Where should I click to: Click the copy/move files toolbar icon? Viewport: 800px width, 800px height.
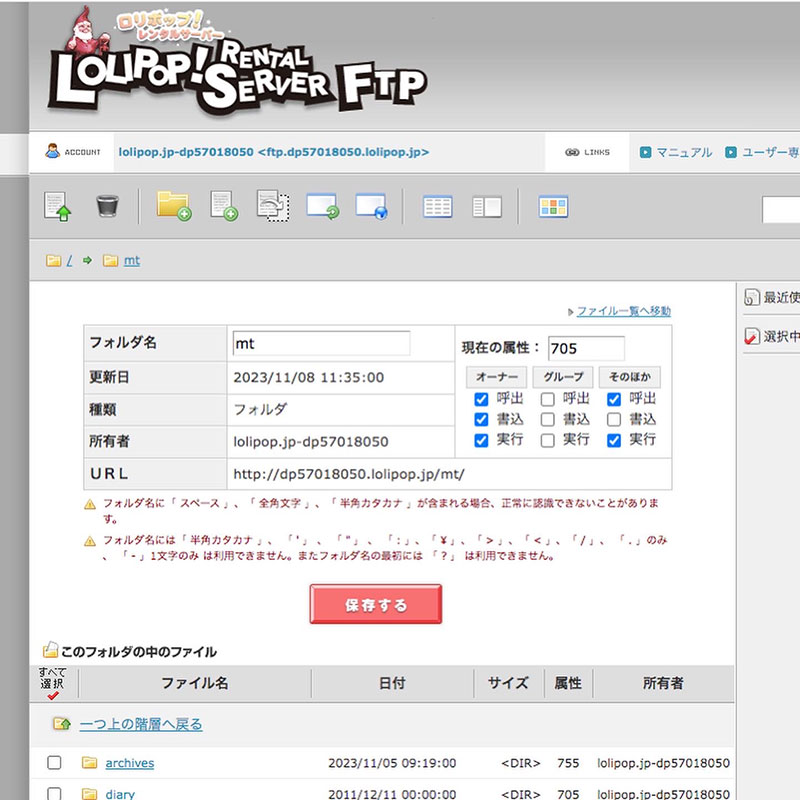pos(272,206)
